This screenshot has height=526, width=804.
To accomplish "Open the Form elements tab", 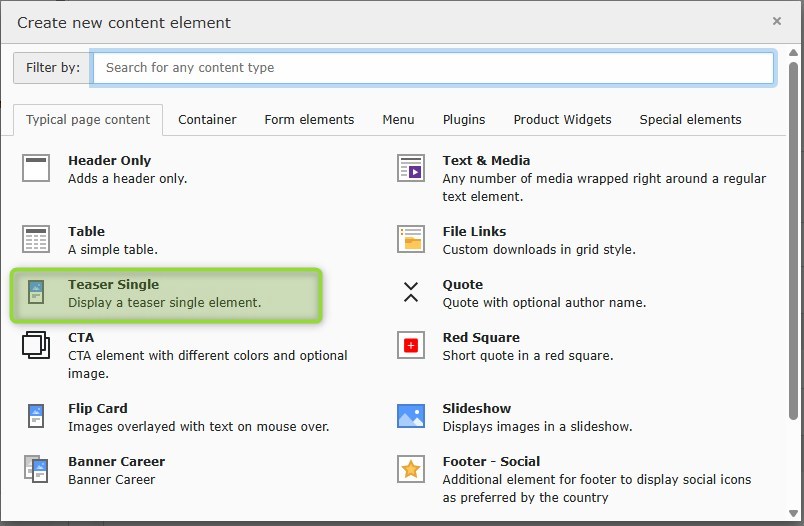I will [x=309, y=119].
